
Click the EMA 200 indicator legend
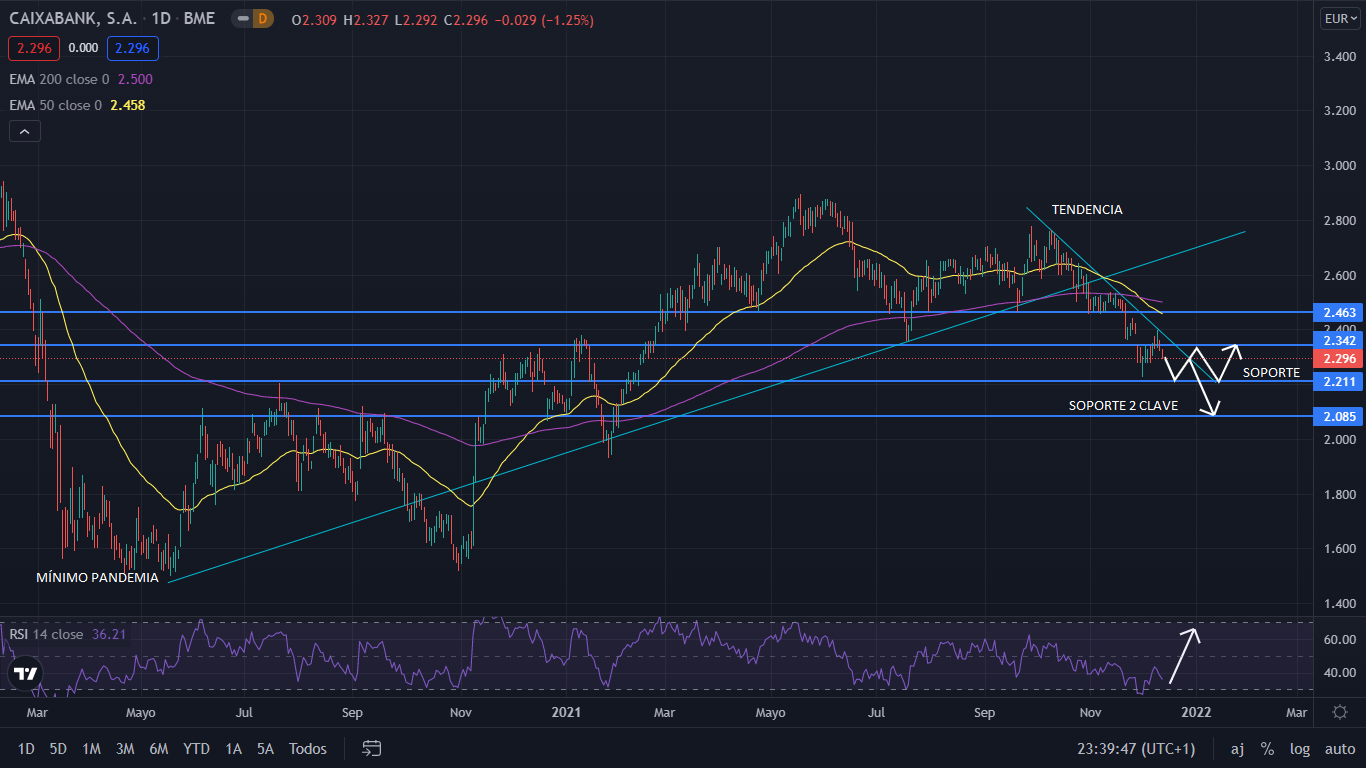60,79
